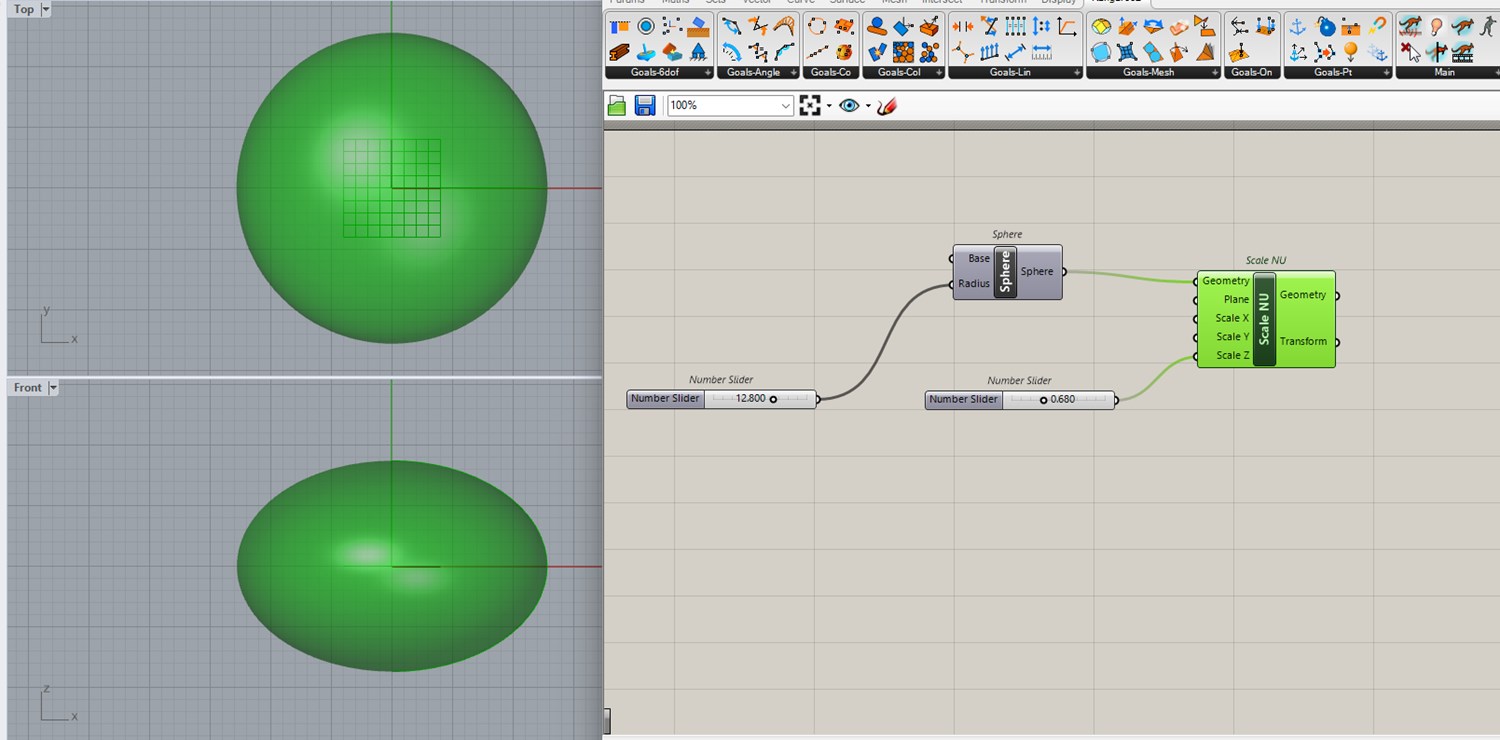Open the arrow beside the eye icon
Image resolution: width=1500 pixels, height=740 pixels.
pyautogui.click(x=868, y=105)
